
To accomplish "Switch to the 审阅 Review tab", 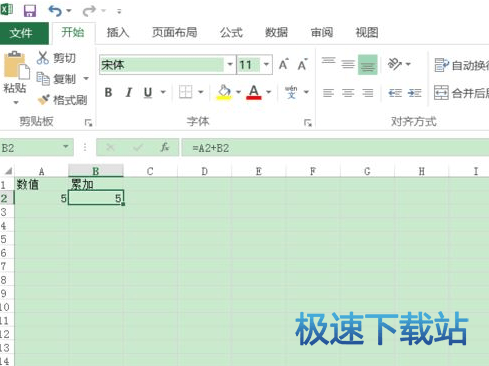I will 322,33.
